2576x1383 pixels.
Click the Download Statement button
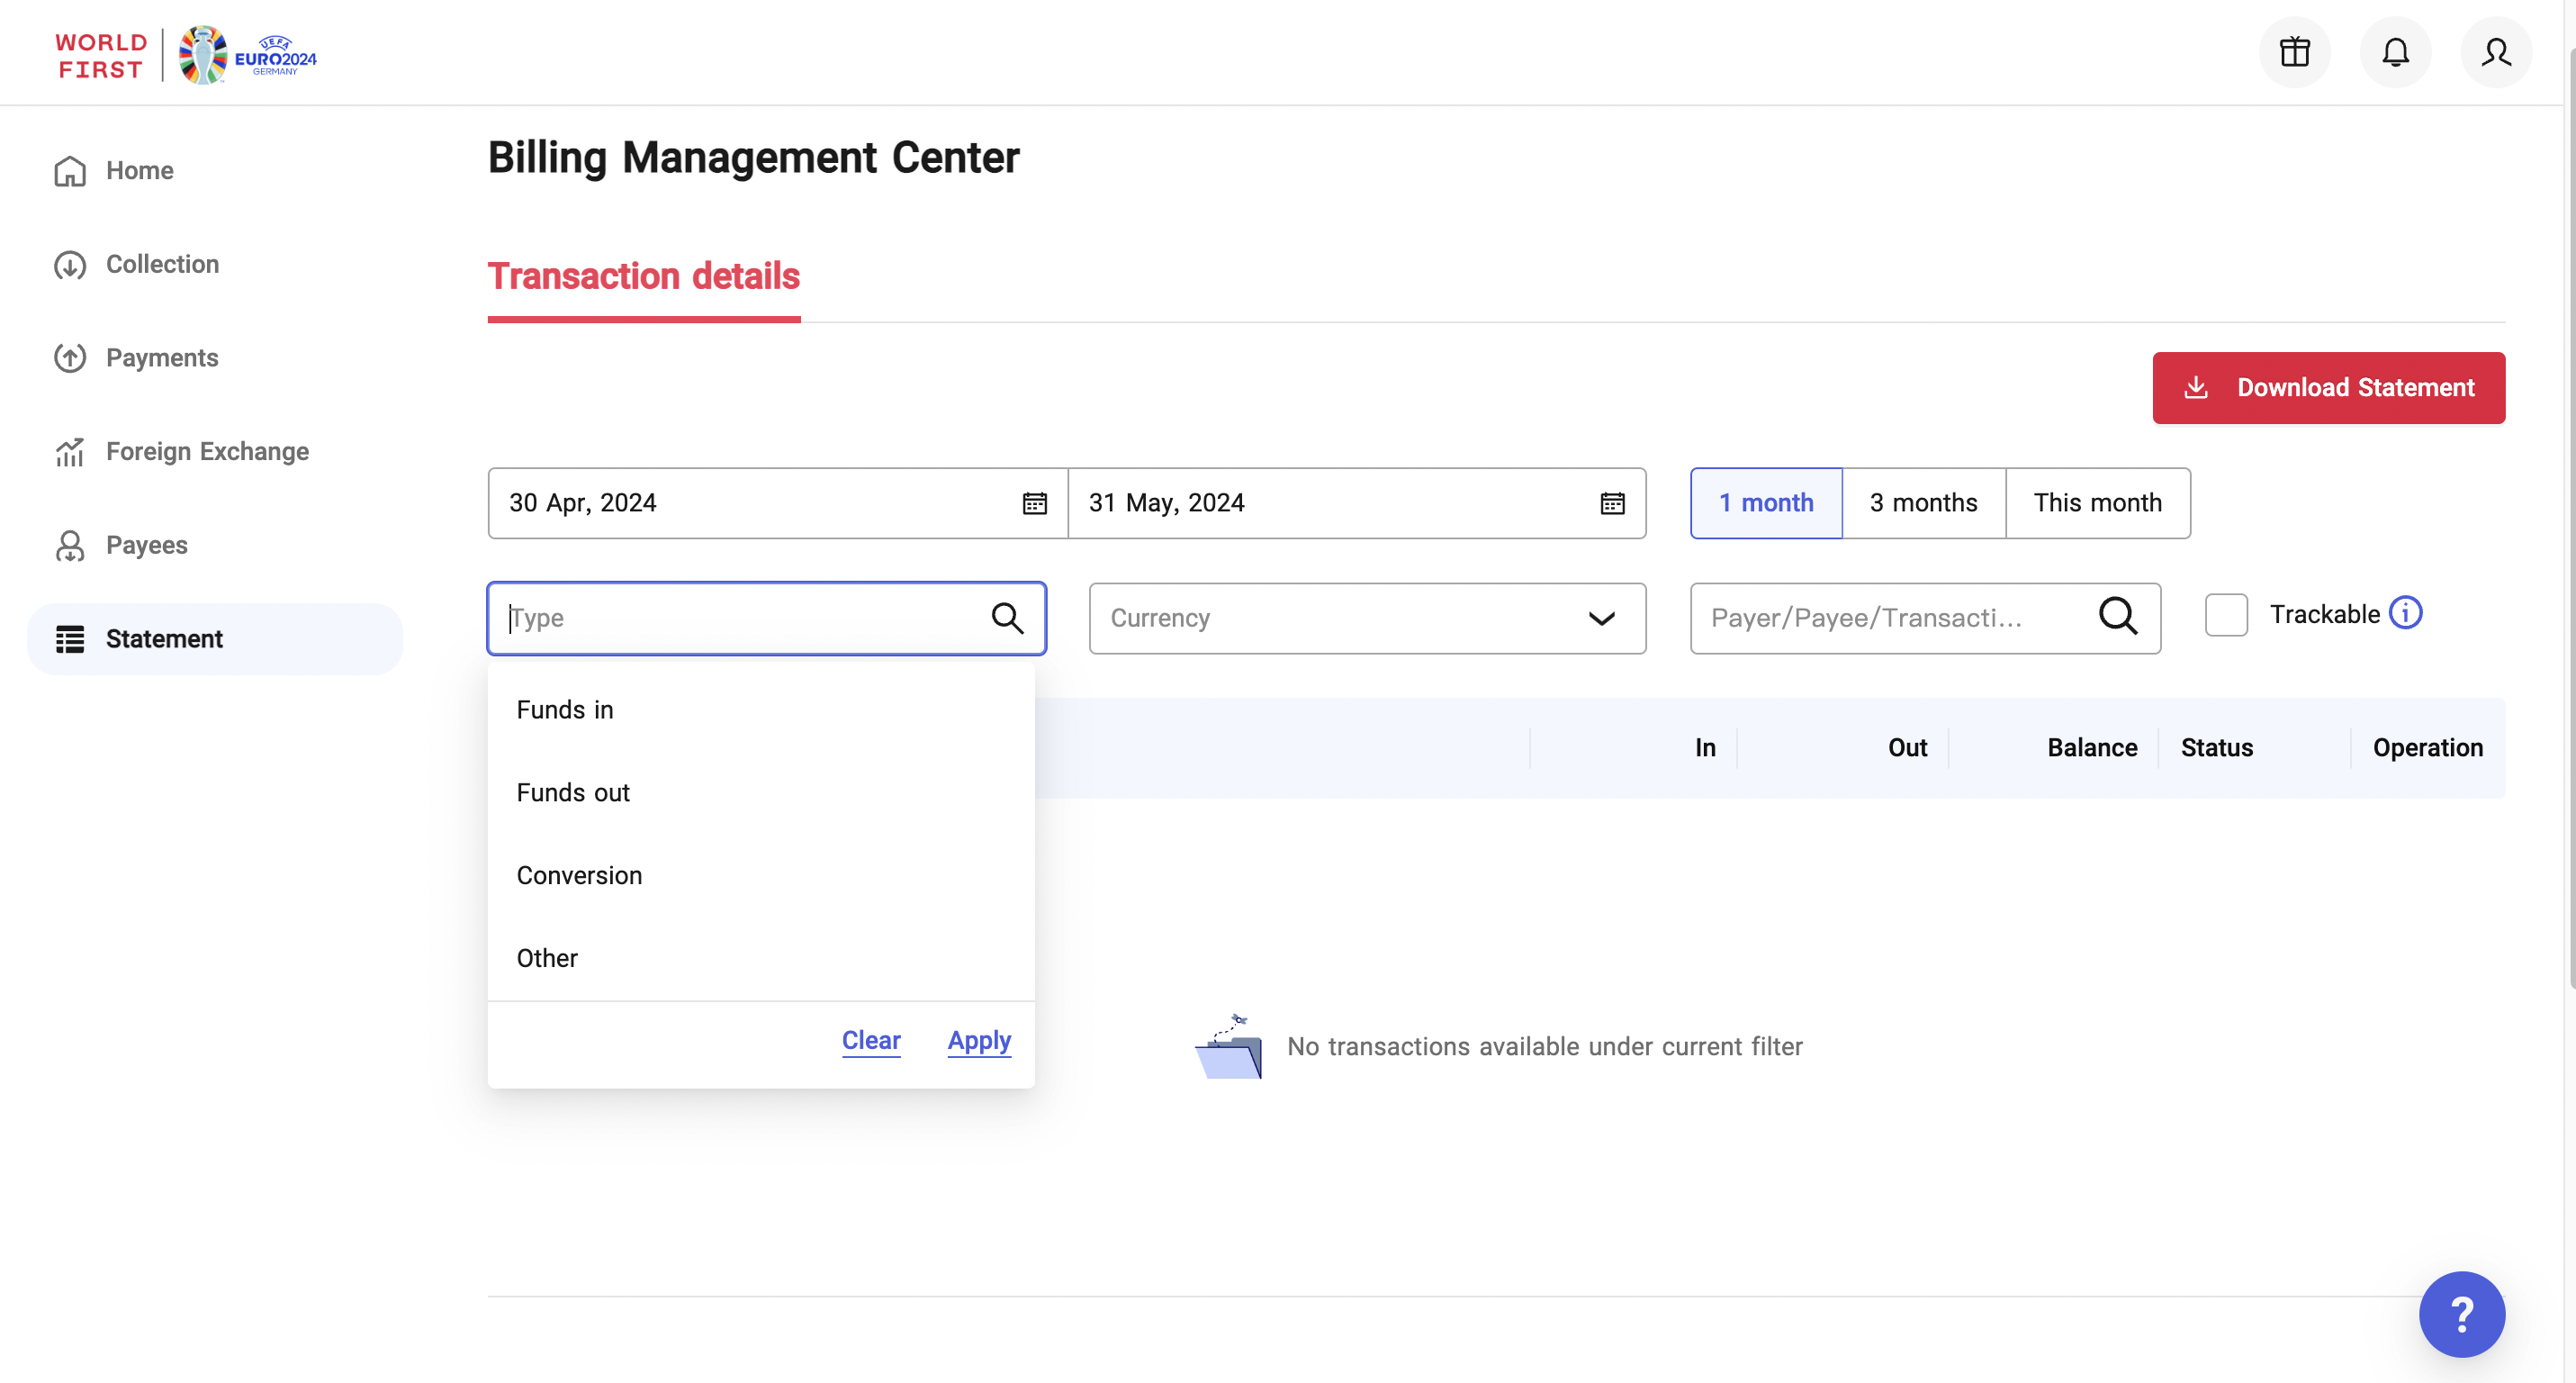(x=2328, y=388)
